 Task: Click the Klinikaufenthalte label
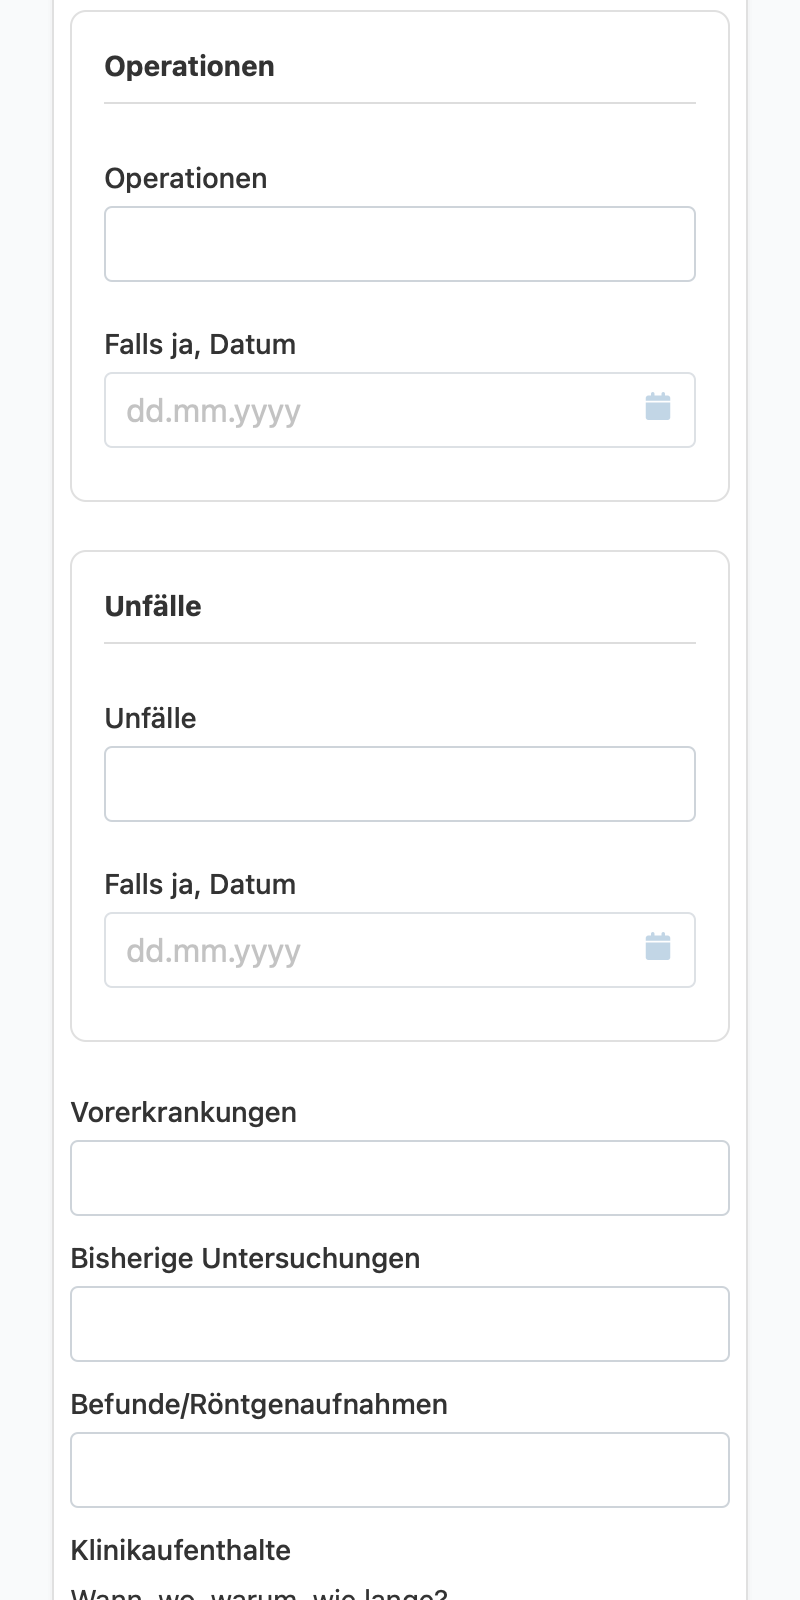tap(181, 1550)
